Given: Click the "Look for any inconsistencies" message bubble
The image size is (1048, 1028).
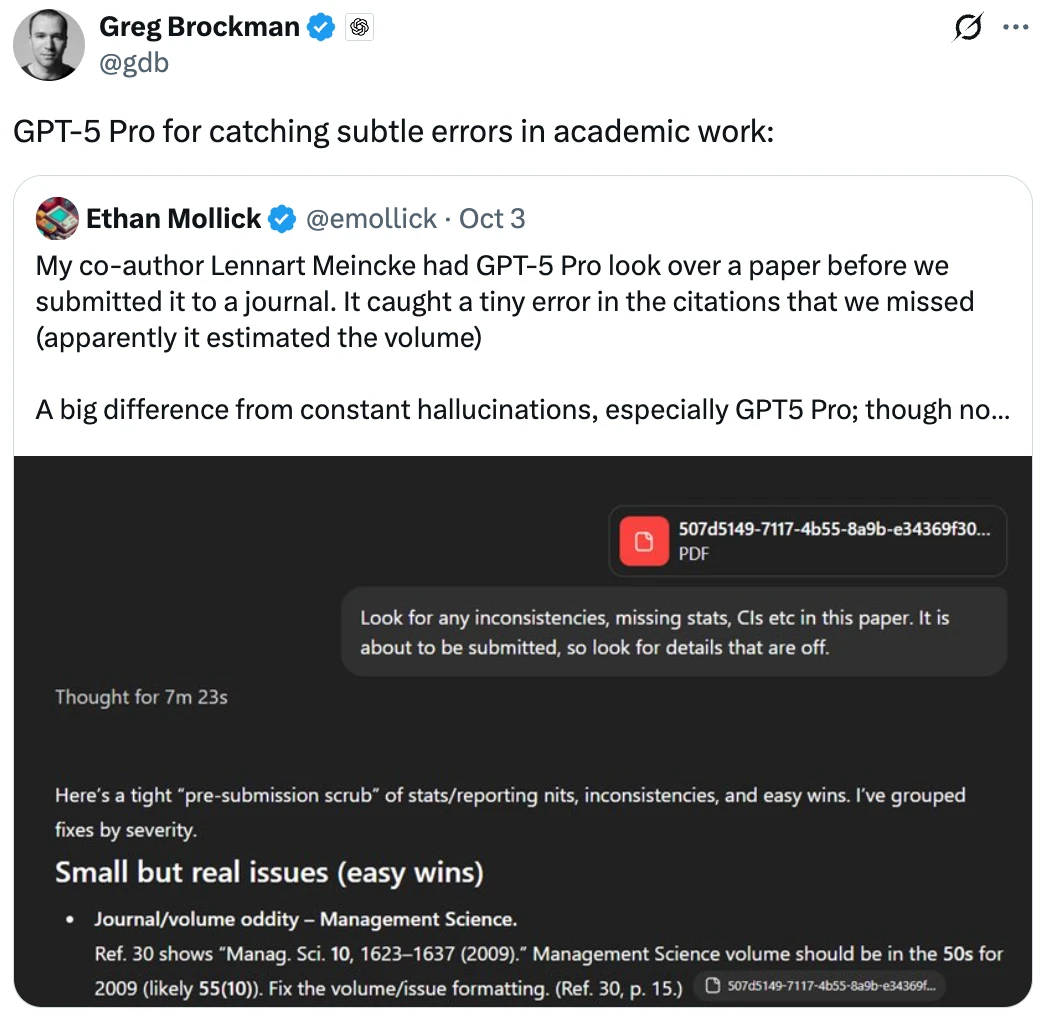Looking at the screenshot, I should click(x=674, y=631).
